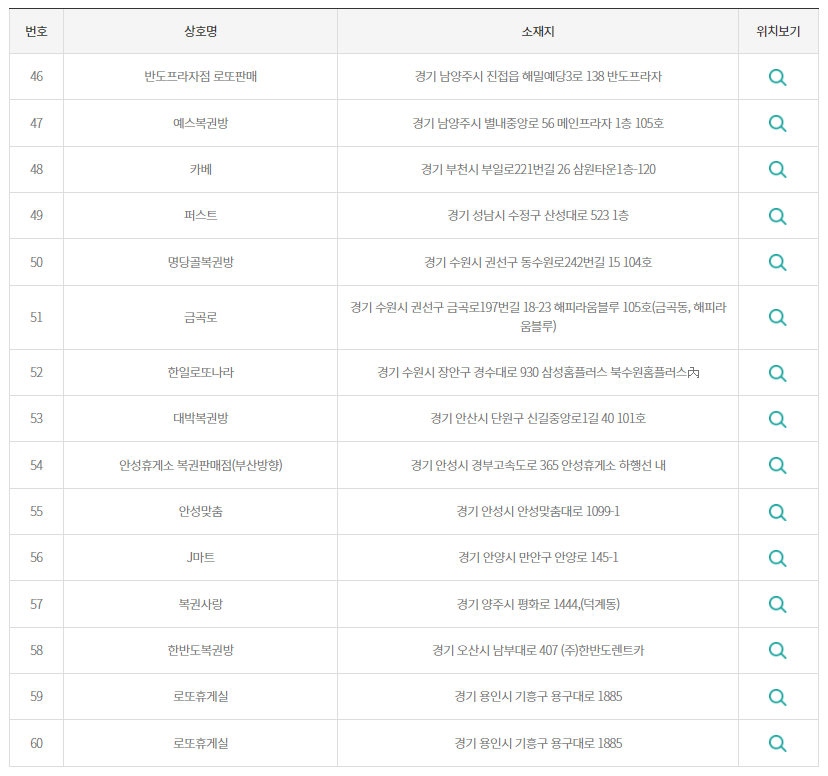Click 안성맞춤 in the store name column
This screenshot has width=828, height=776.
coord(201,512)
